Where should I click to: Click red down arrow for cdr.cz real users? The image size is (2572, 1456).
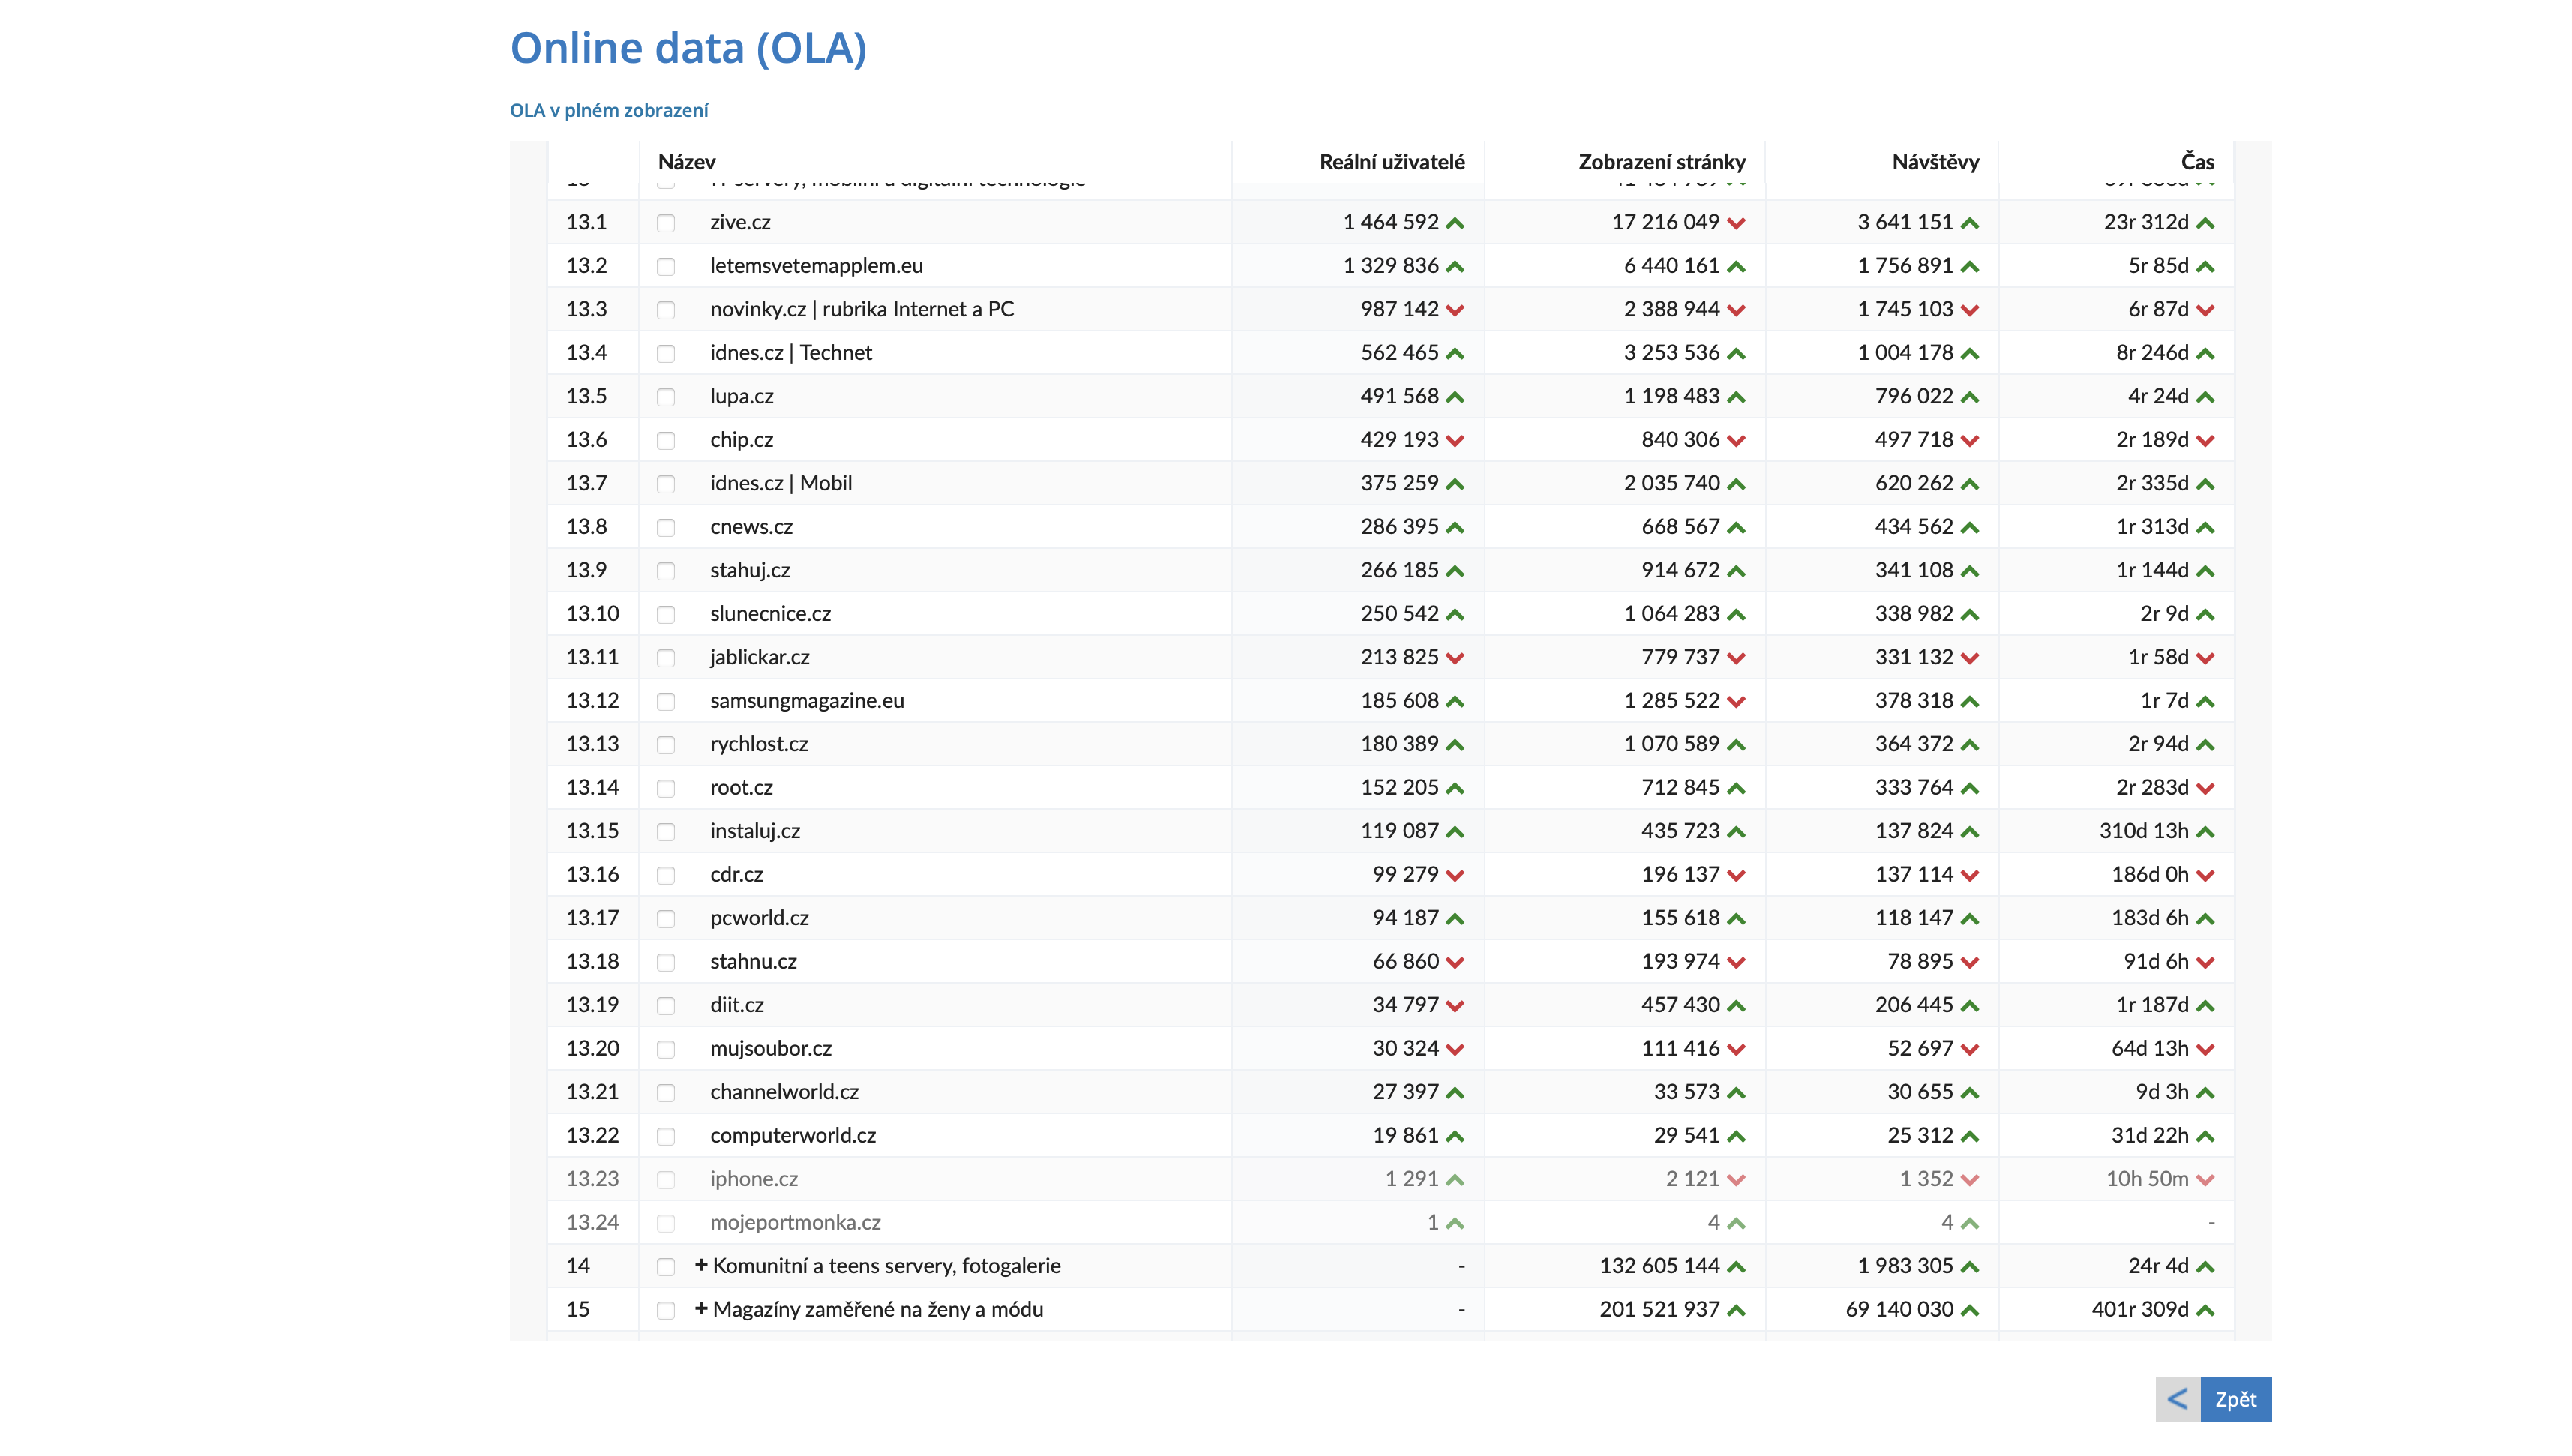tap(1455, 876)
